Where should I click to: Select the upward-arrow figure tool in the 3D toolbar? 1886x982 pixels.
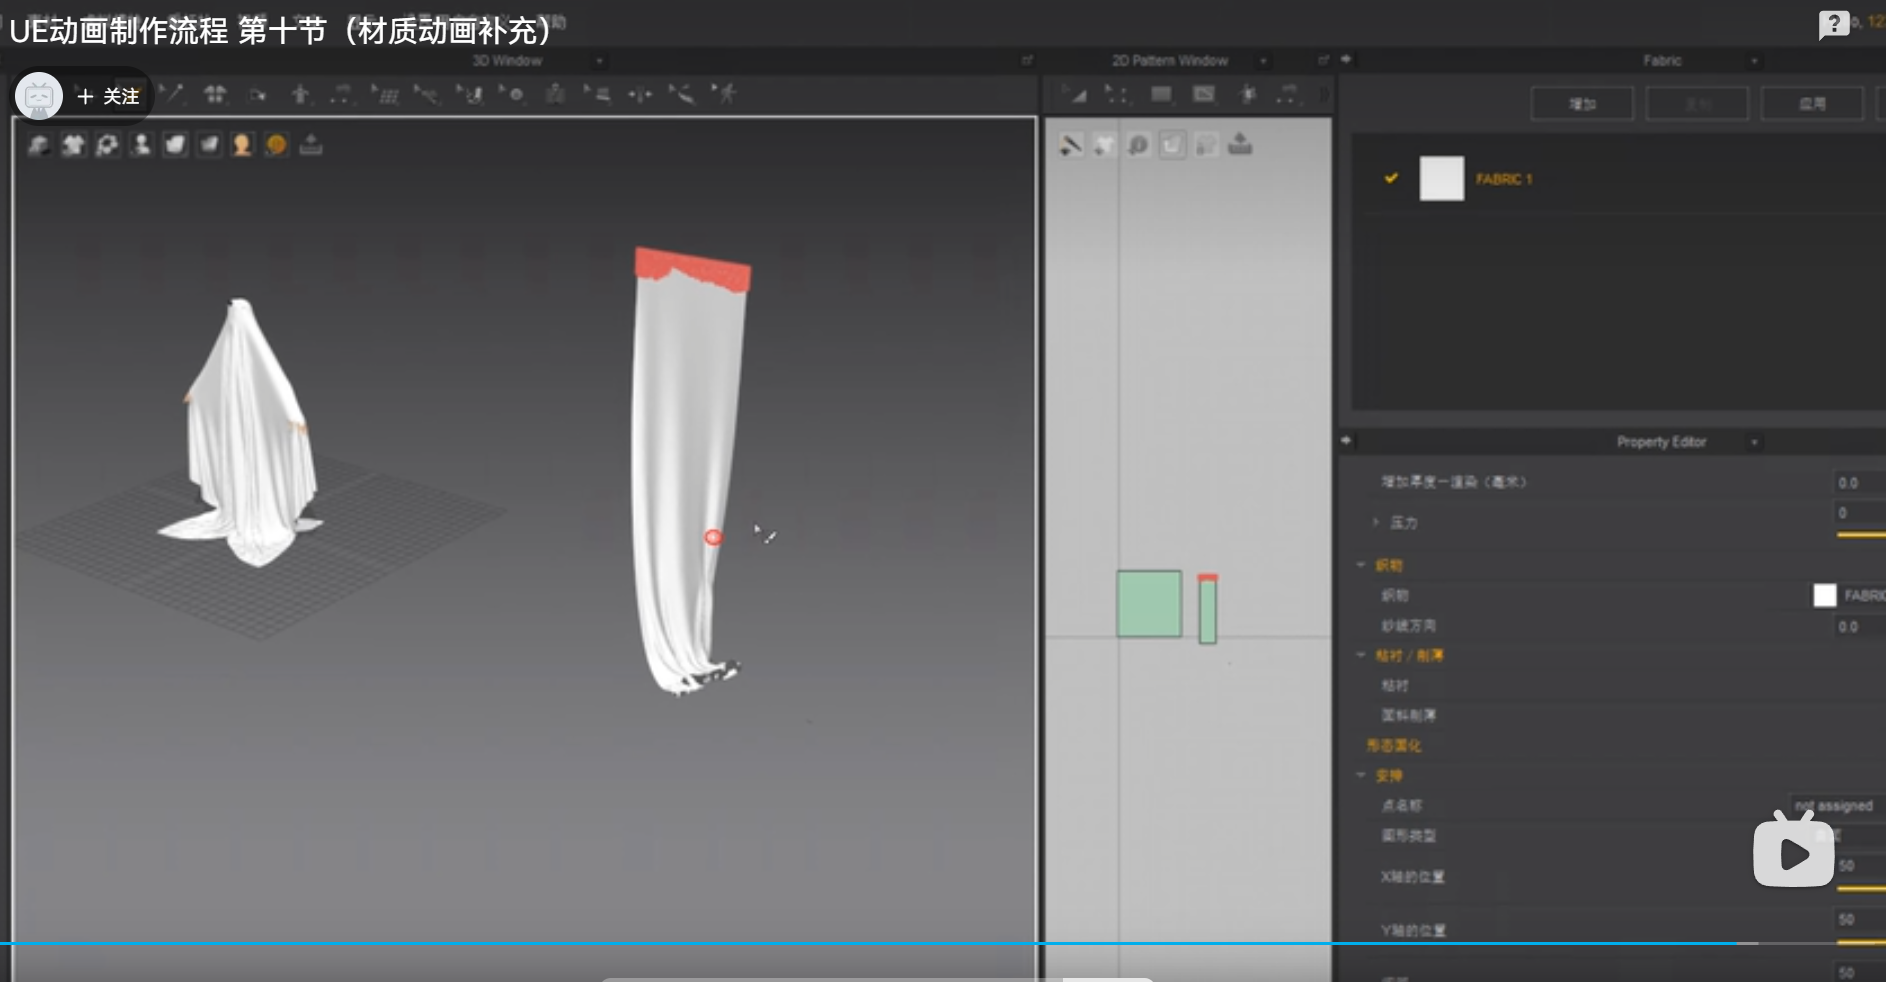pyautogui.click(x=299, y=94)
